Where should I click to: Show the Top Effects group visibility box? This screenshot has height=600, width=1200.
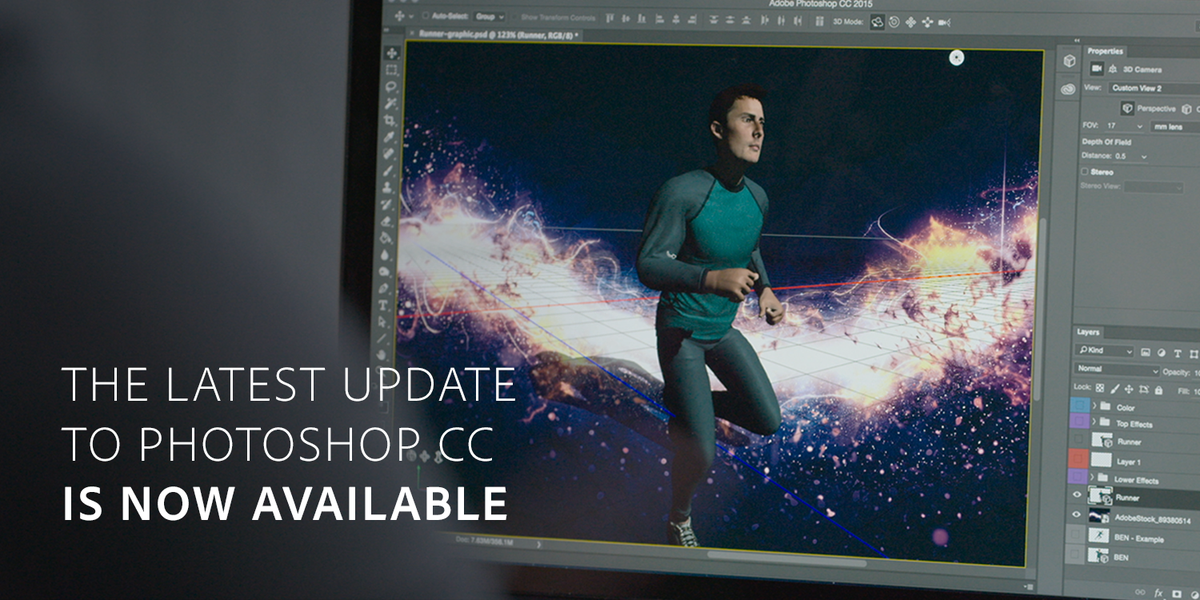click(1079, 423)
